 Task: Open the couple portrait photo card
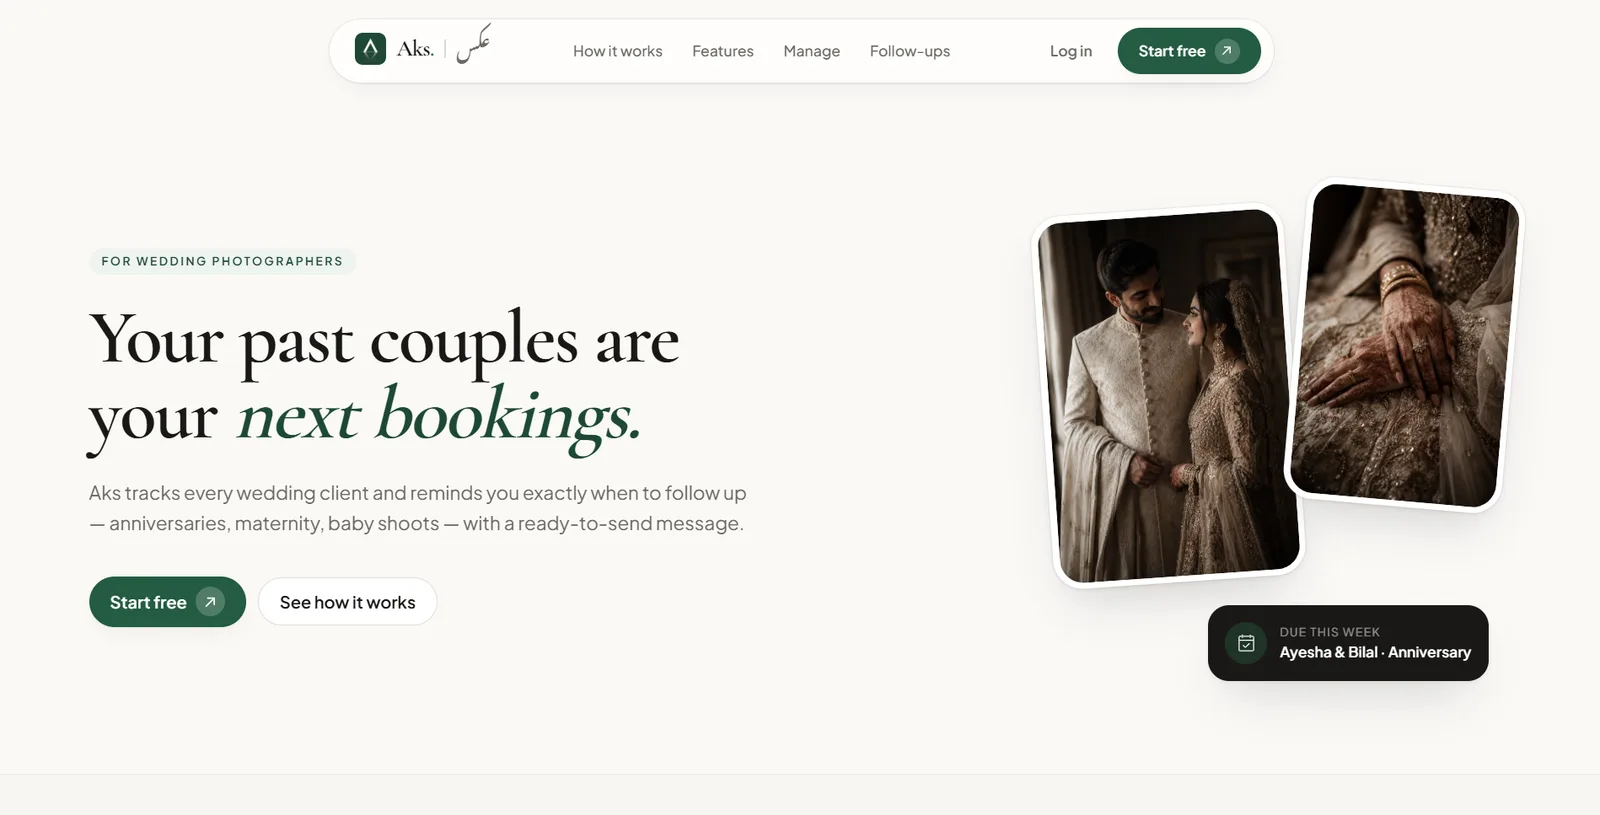1168,396
